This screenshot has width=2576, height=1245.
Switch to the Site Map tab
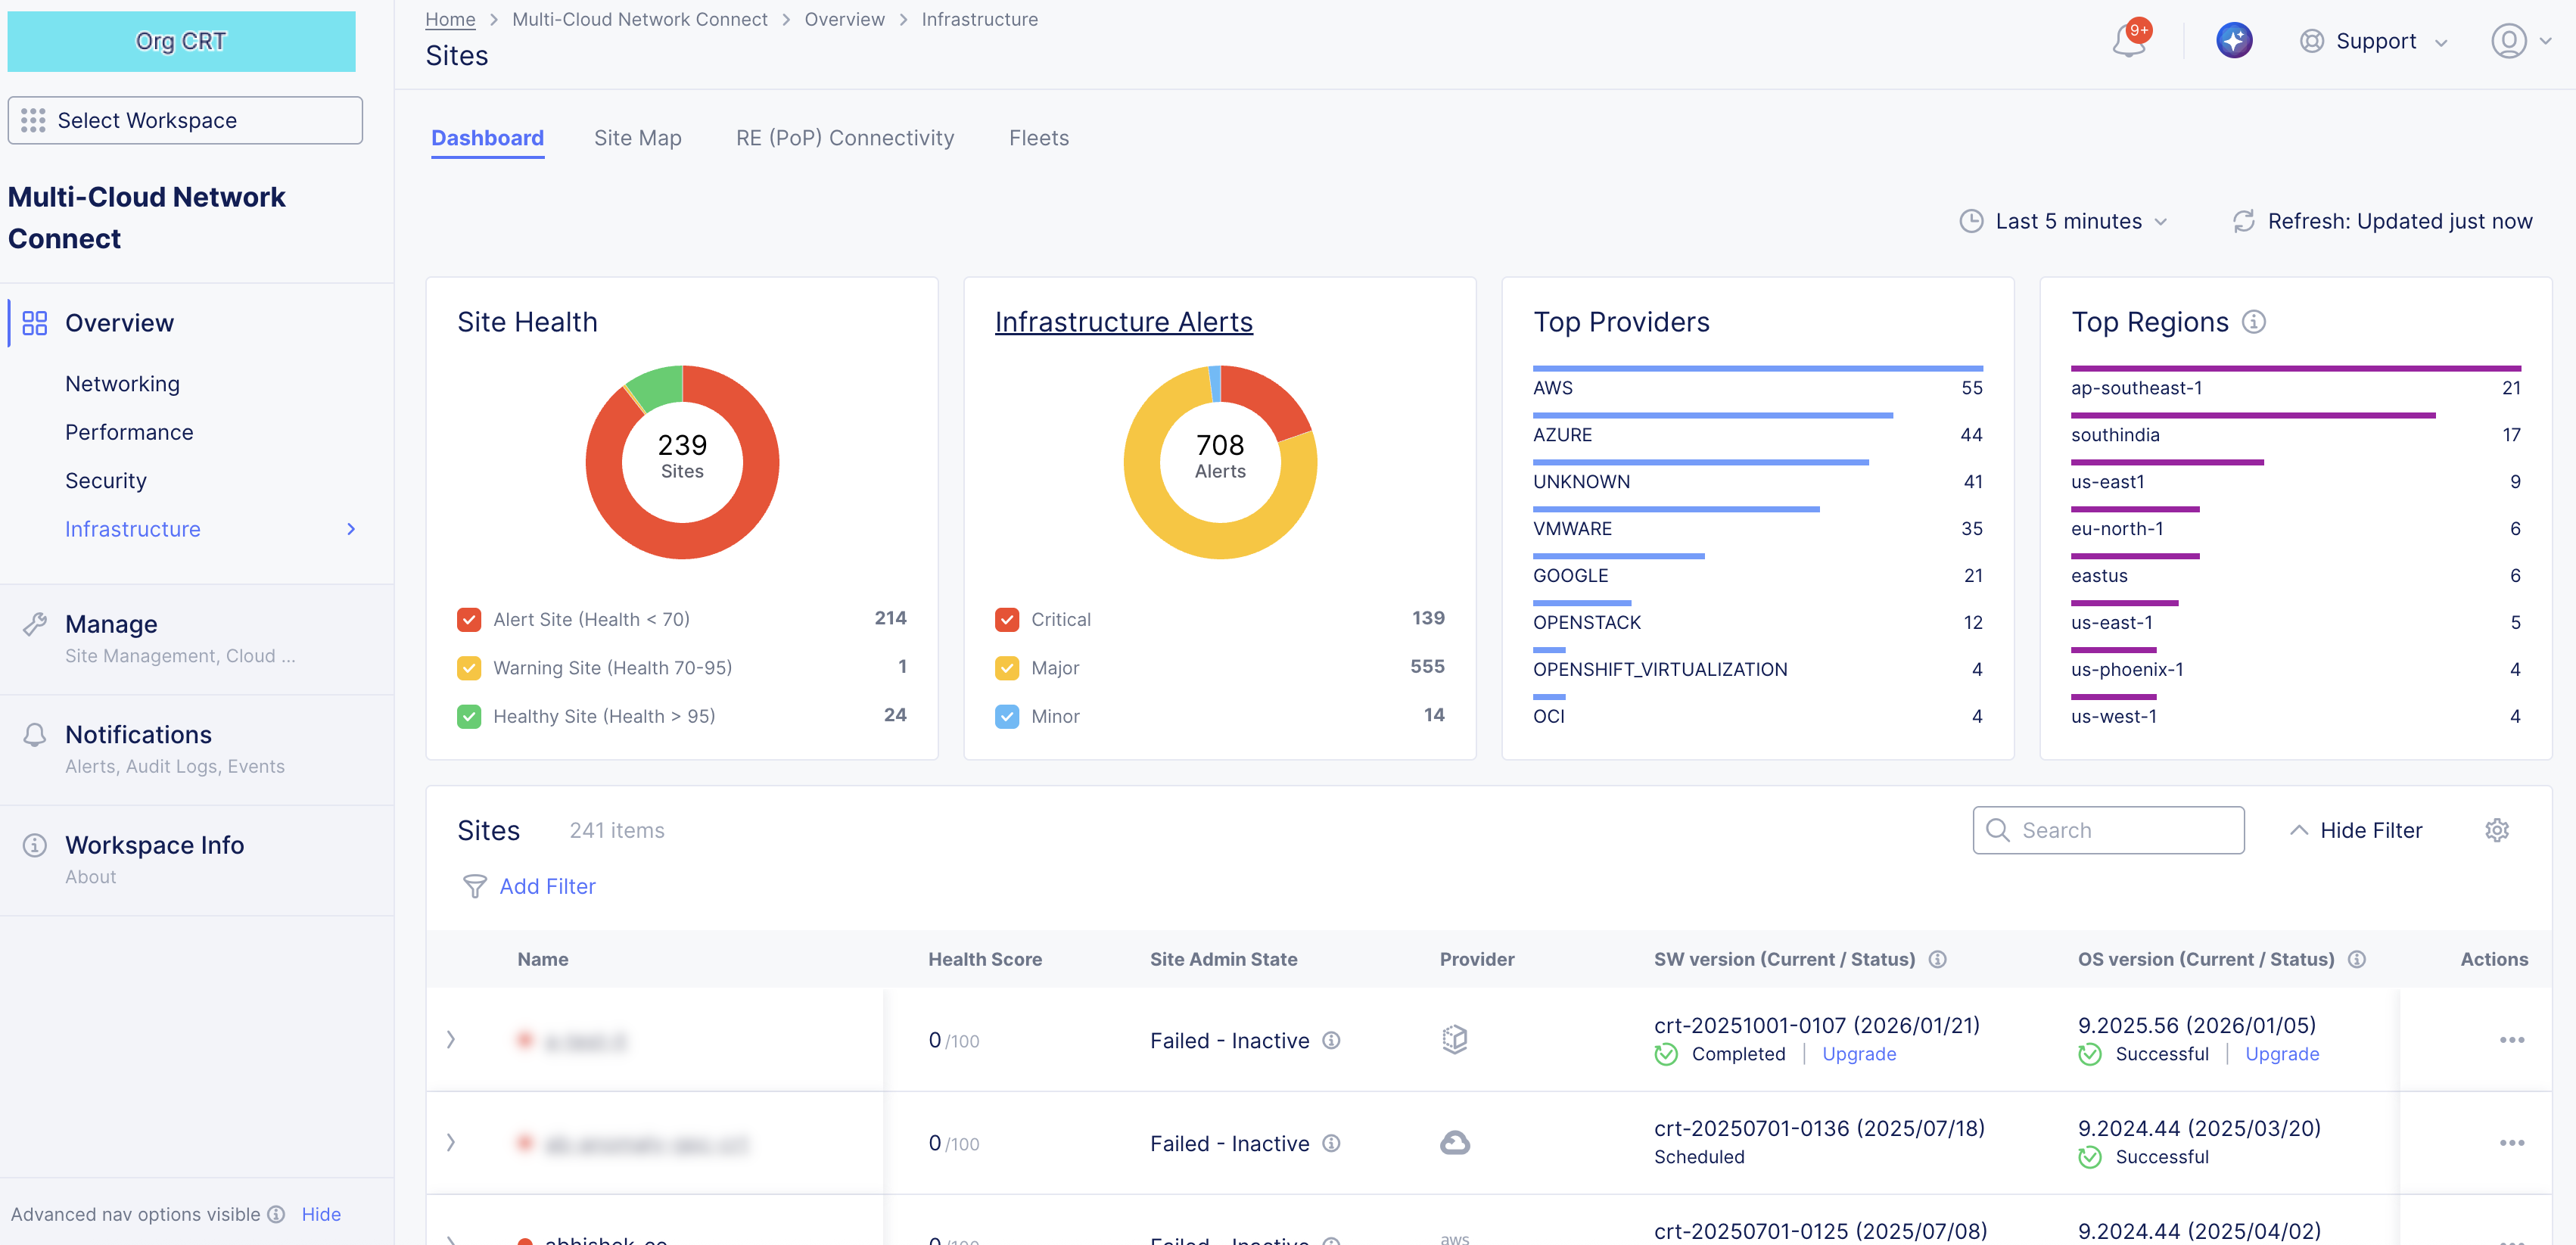(637, 138)
